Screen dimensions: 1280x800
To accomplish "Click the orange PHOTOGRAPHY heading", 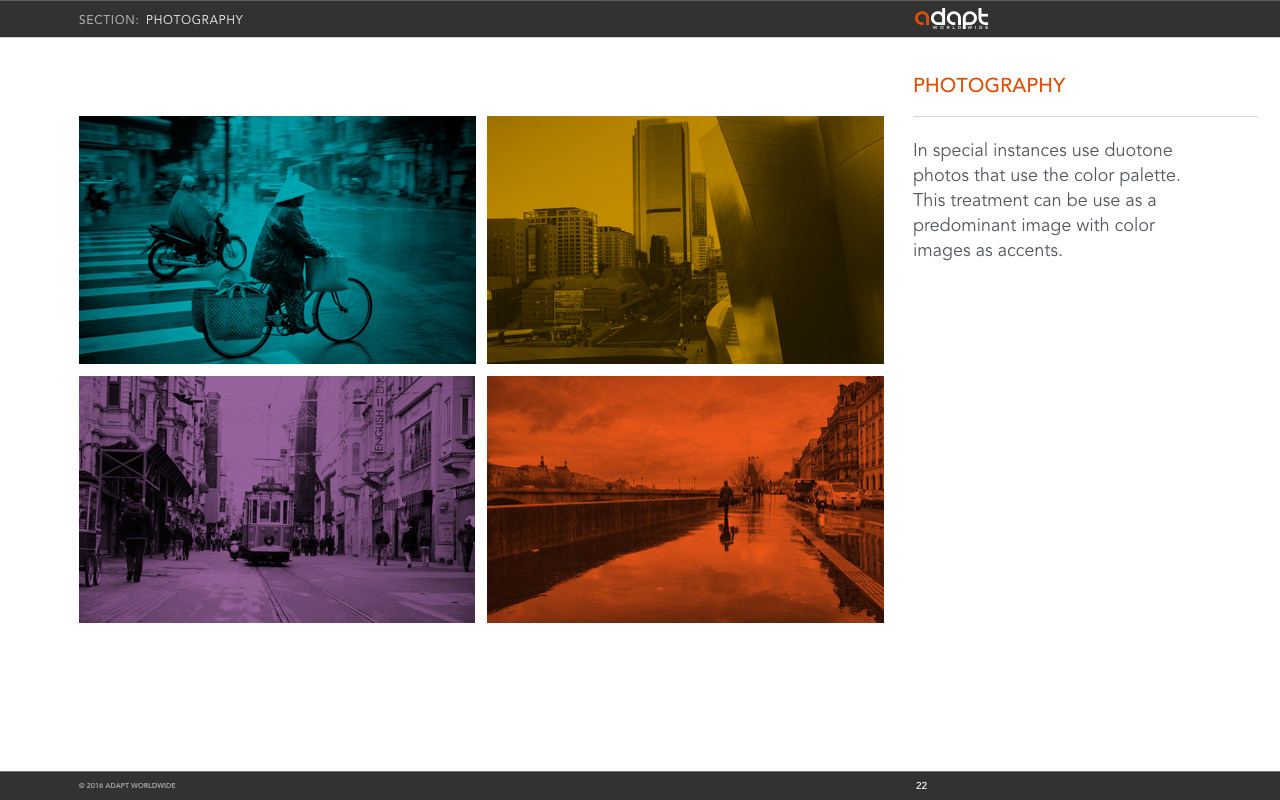I will point(989,86).
